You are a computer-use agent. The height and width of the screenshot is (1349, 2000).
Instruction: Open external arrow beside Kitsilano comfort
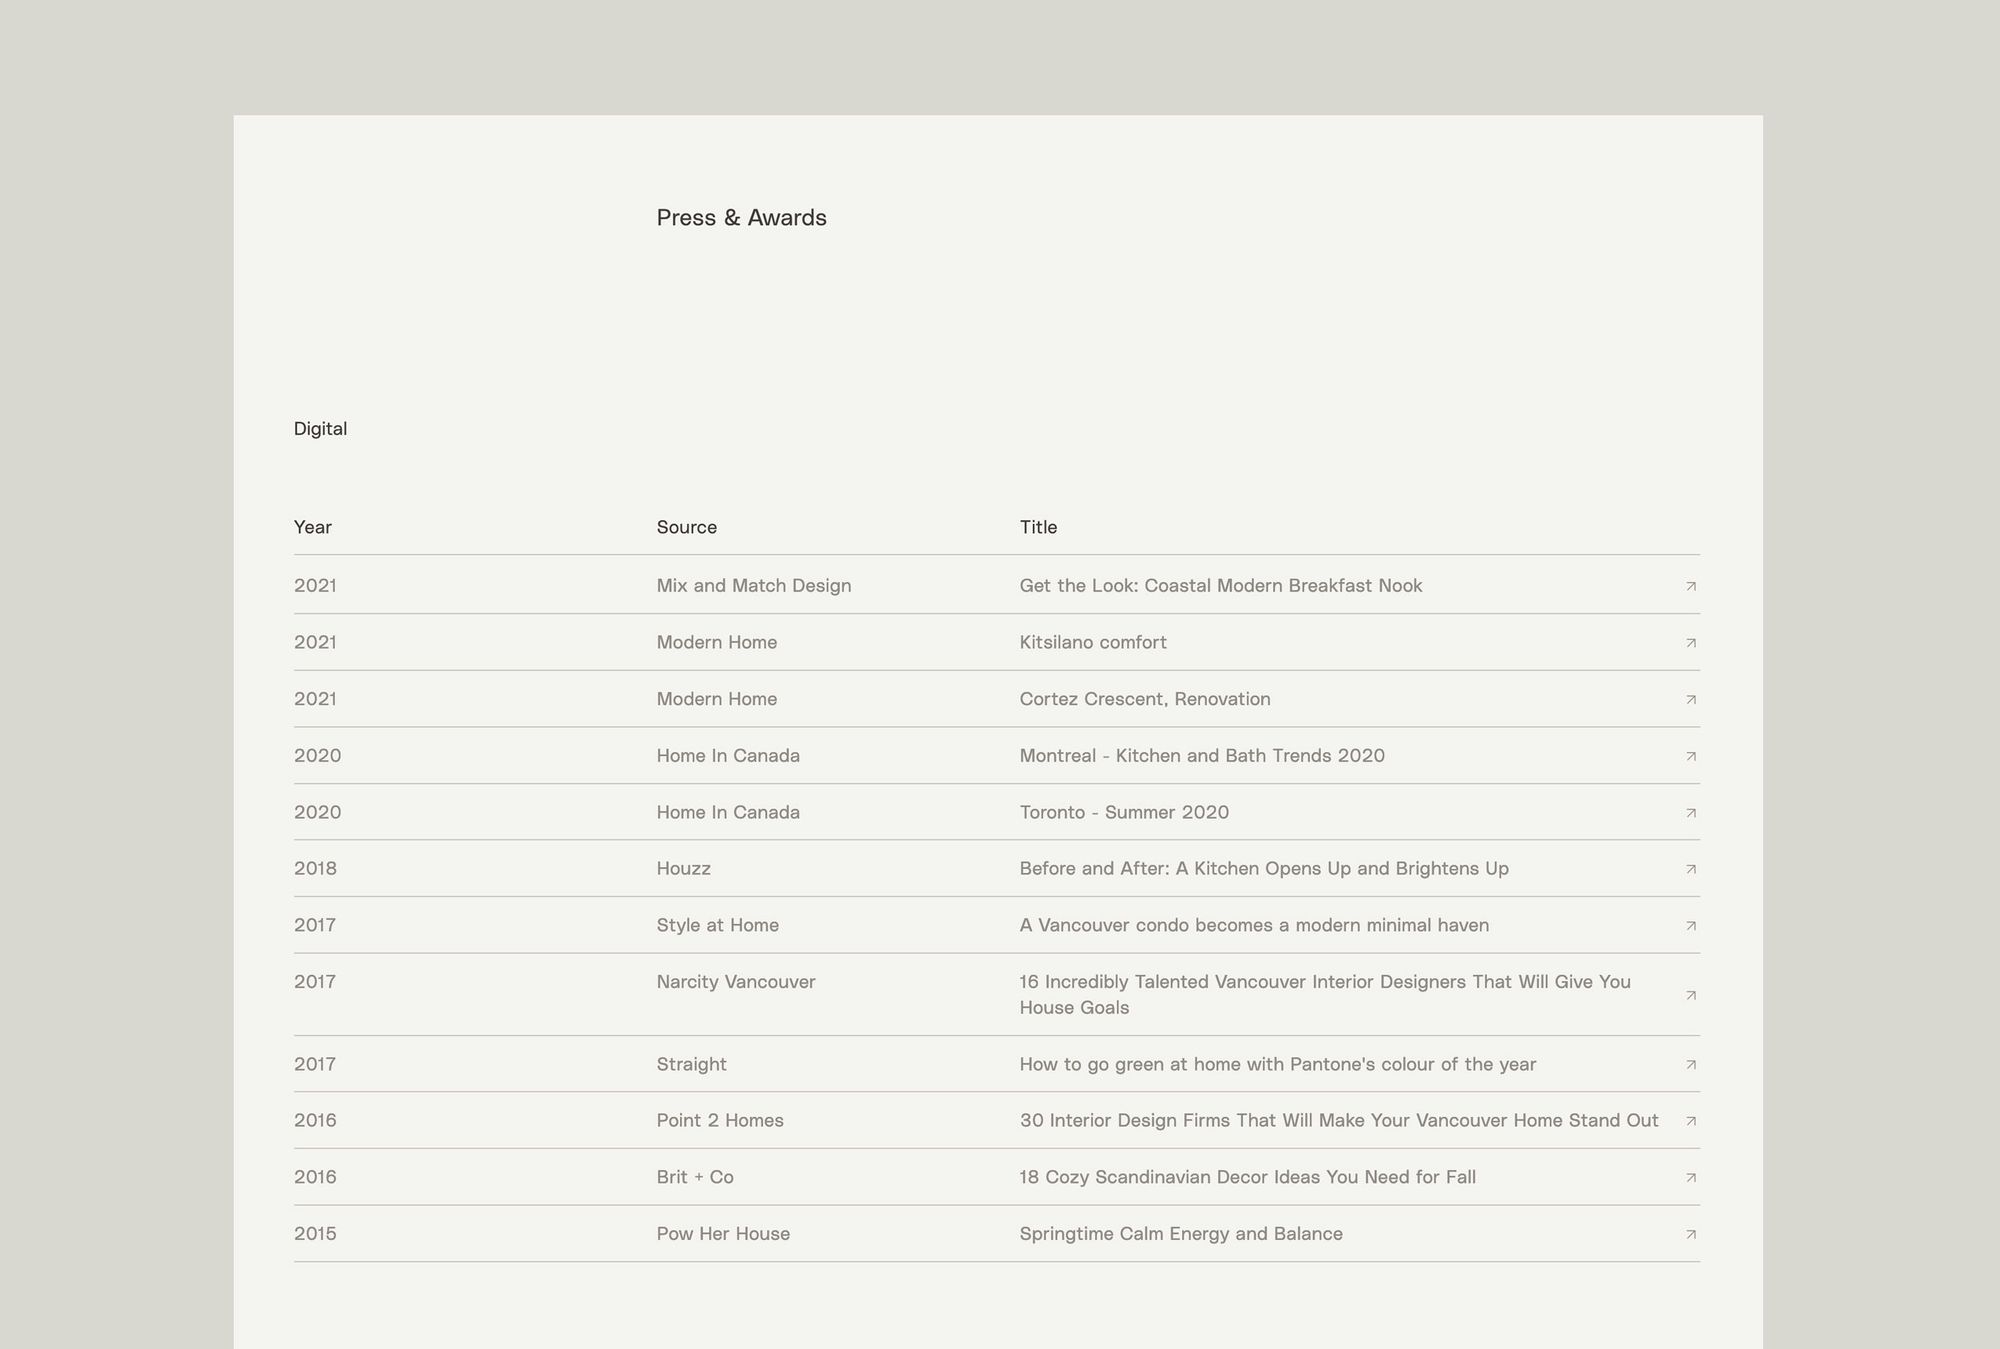tap(1691, 643)
